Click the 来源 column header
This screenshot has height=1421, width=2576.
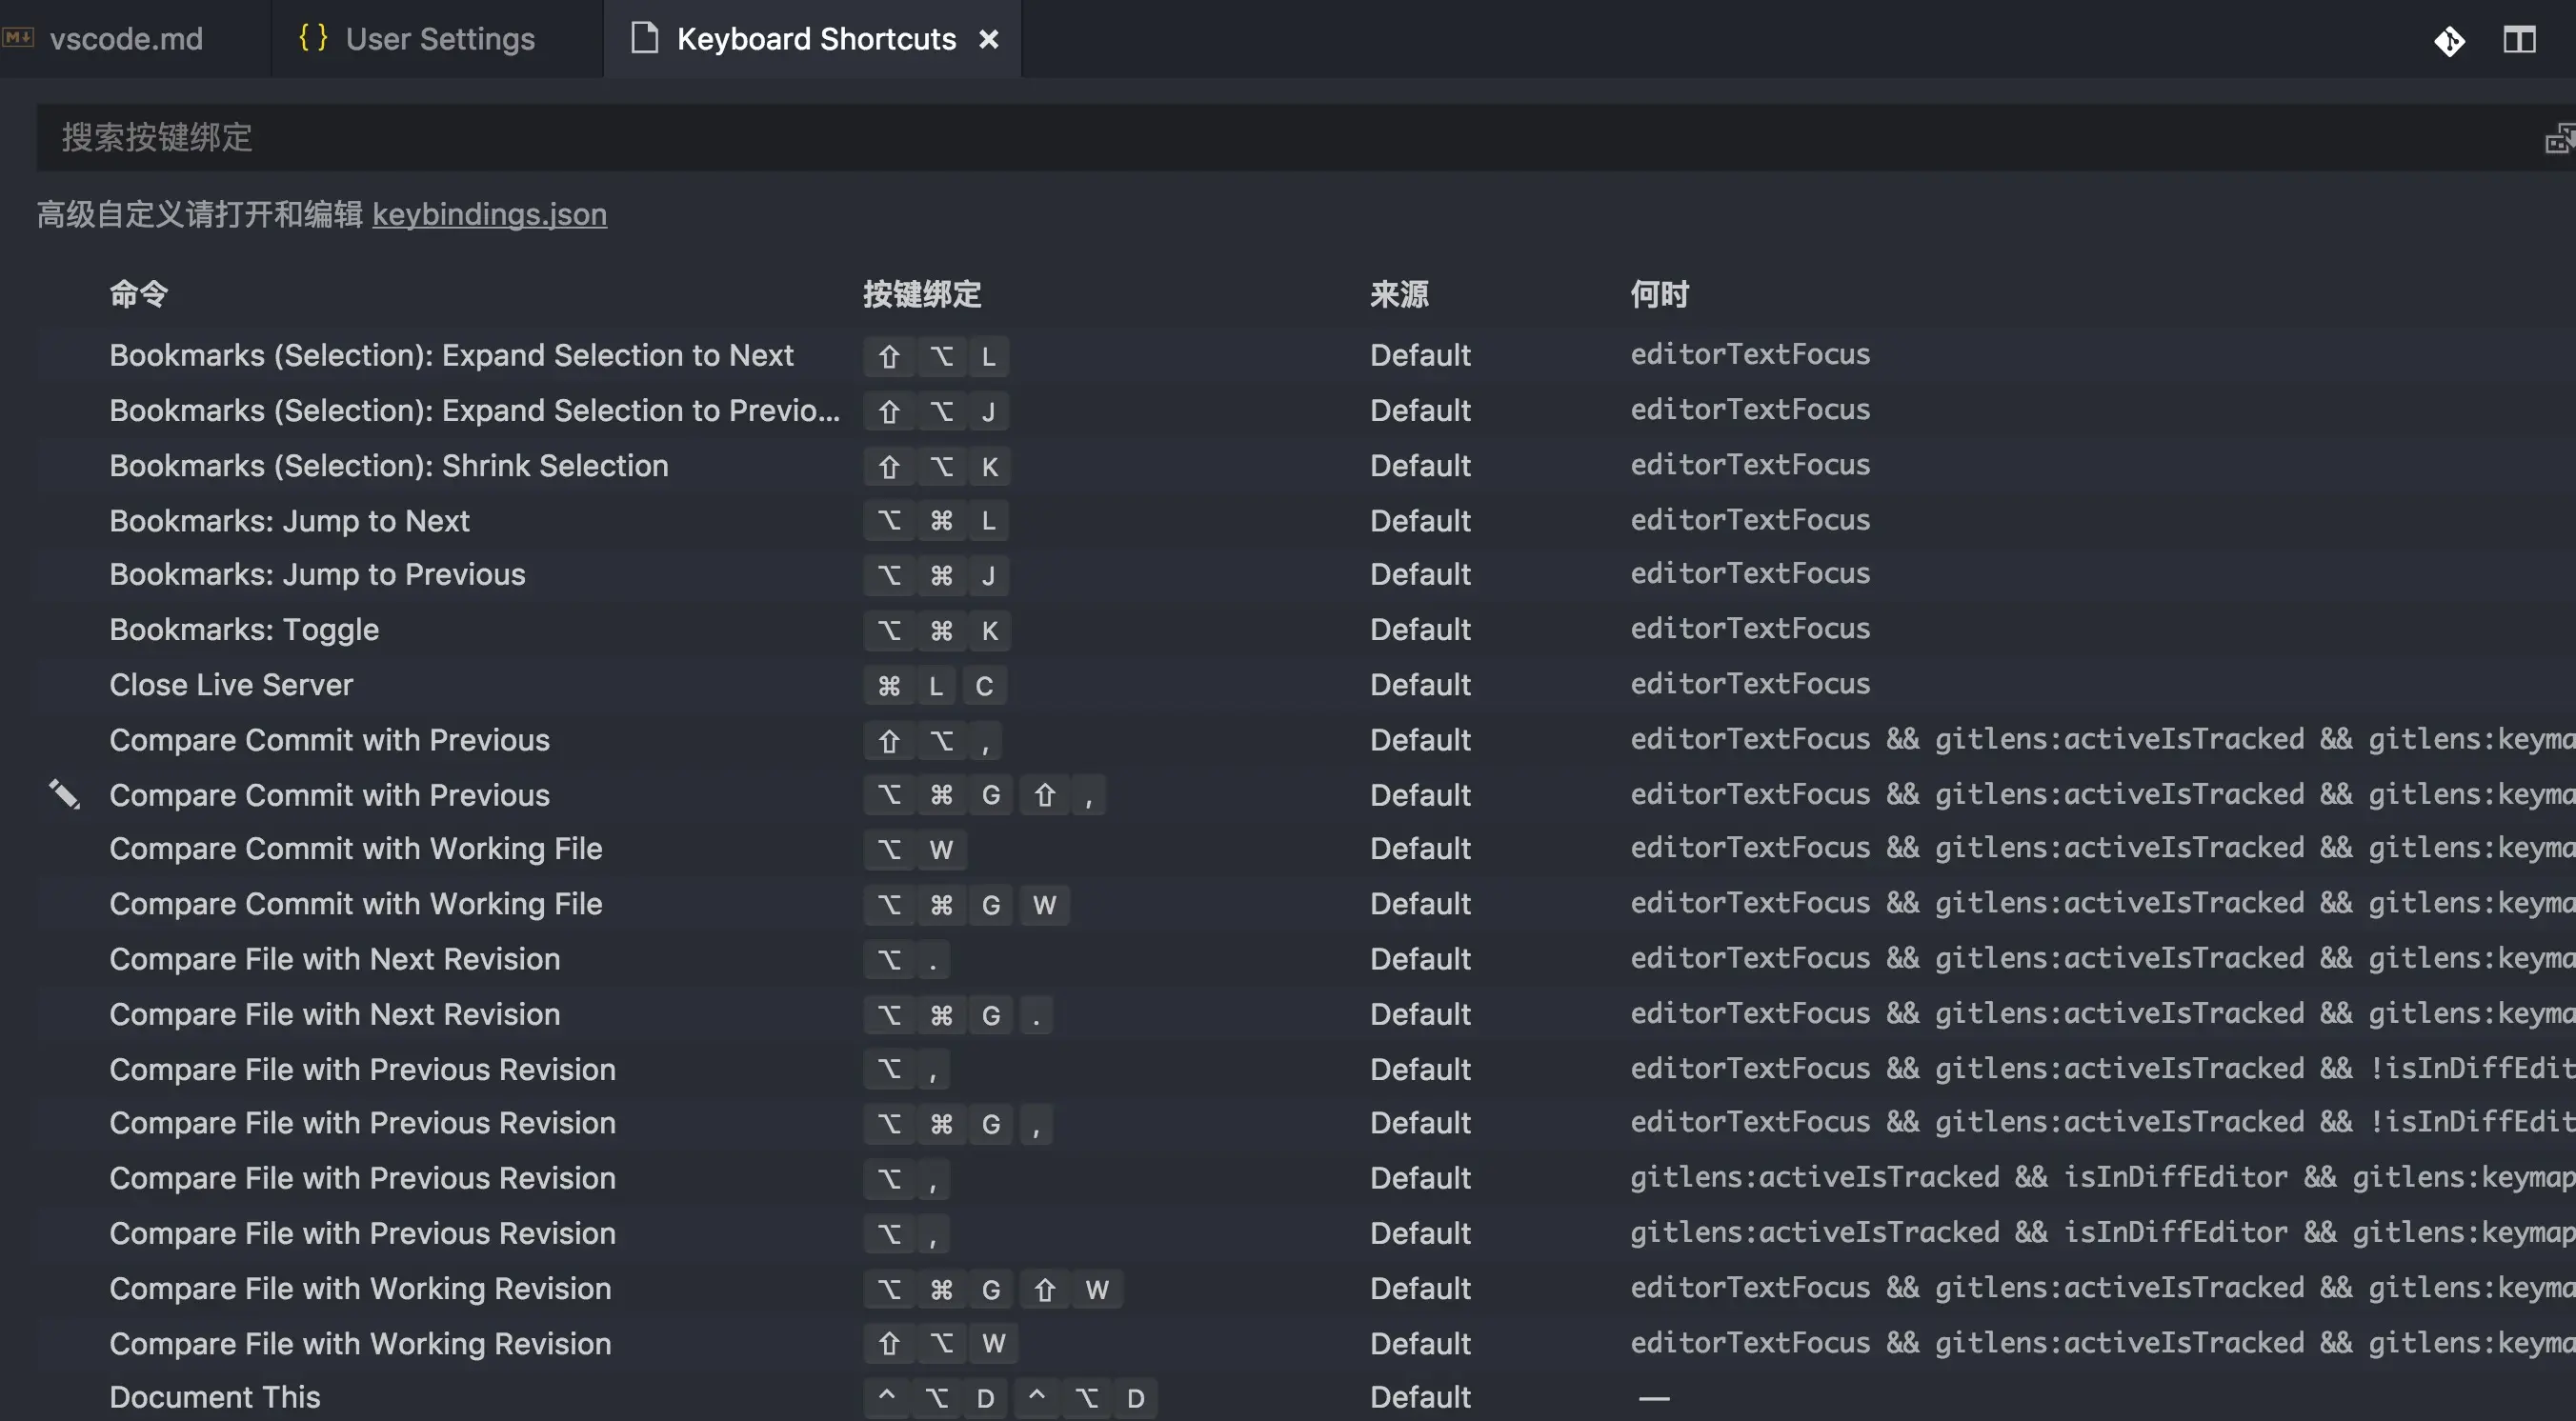[1399, 294]
